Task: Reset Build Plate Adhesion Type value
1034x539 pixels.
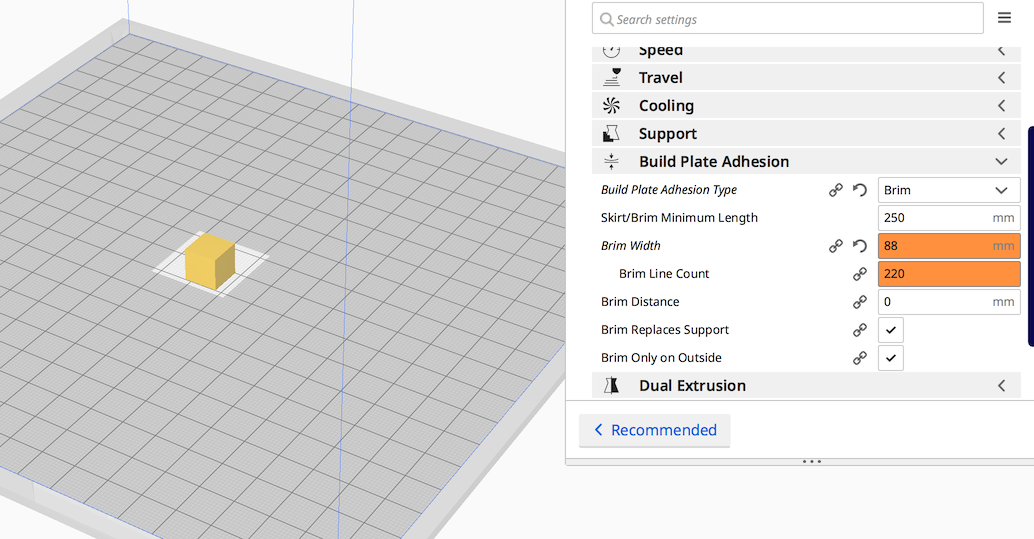Action: click(859, 190)
